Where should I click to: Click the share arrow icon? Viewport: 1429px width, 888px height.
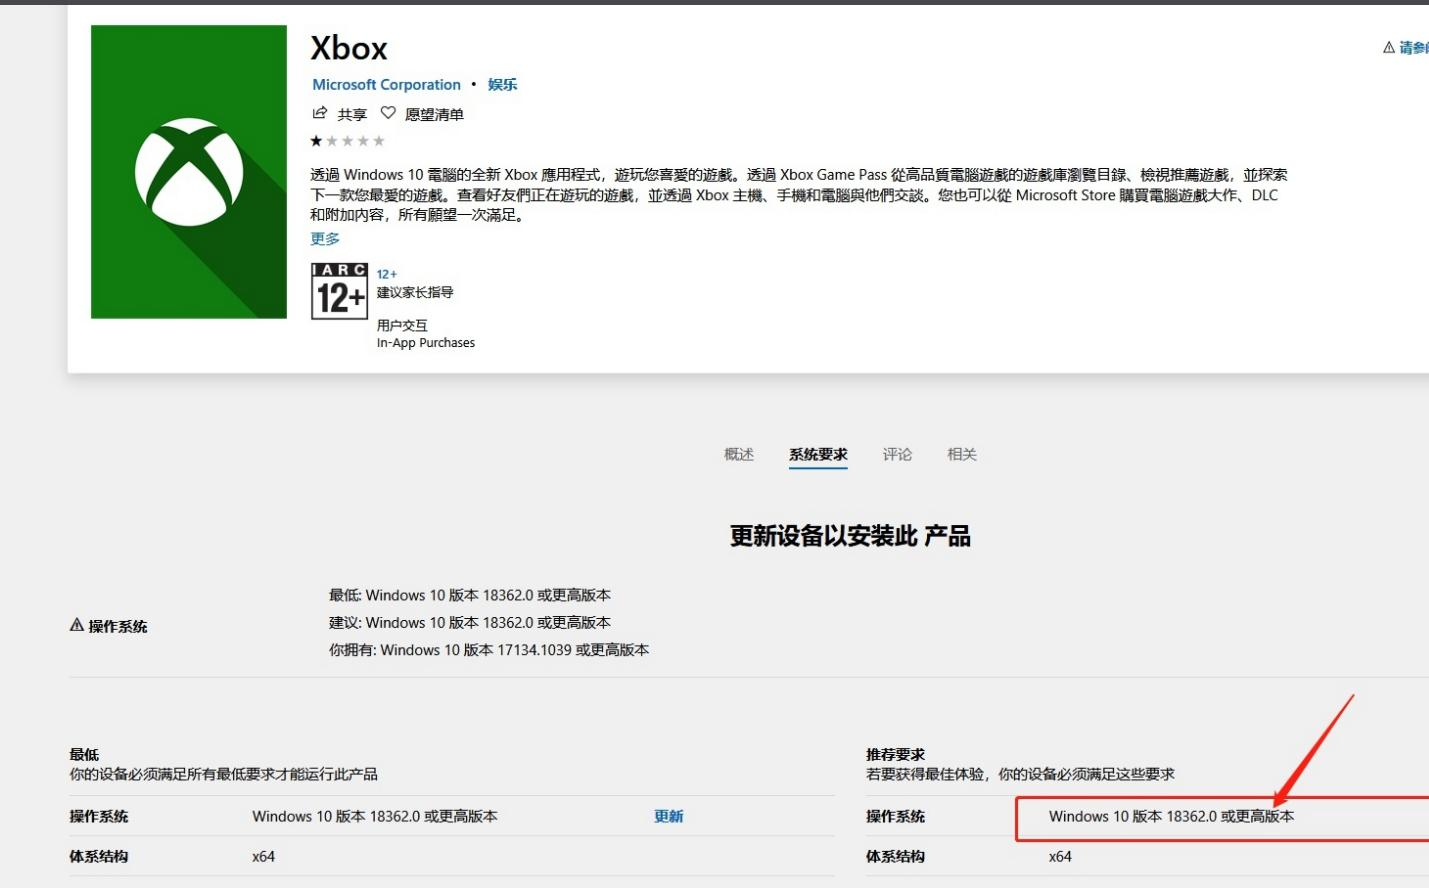320,113
